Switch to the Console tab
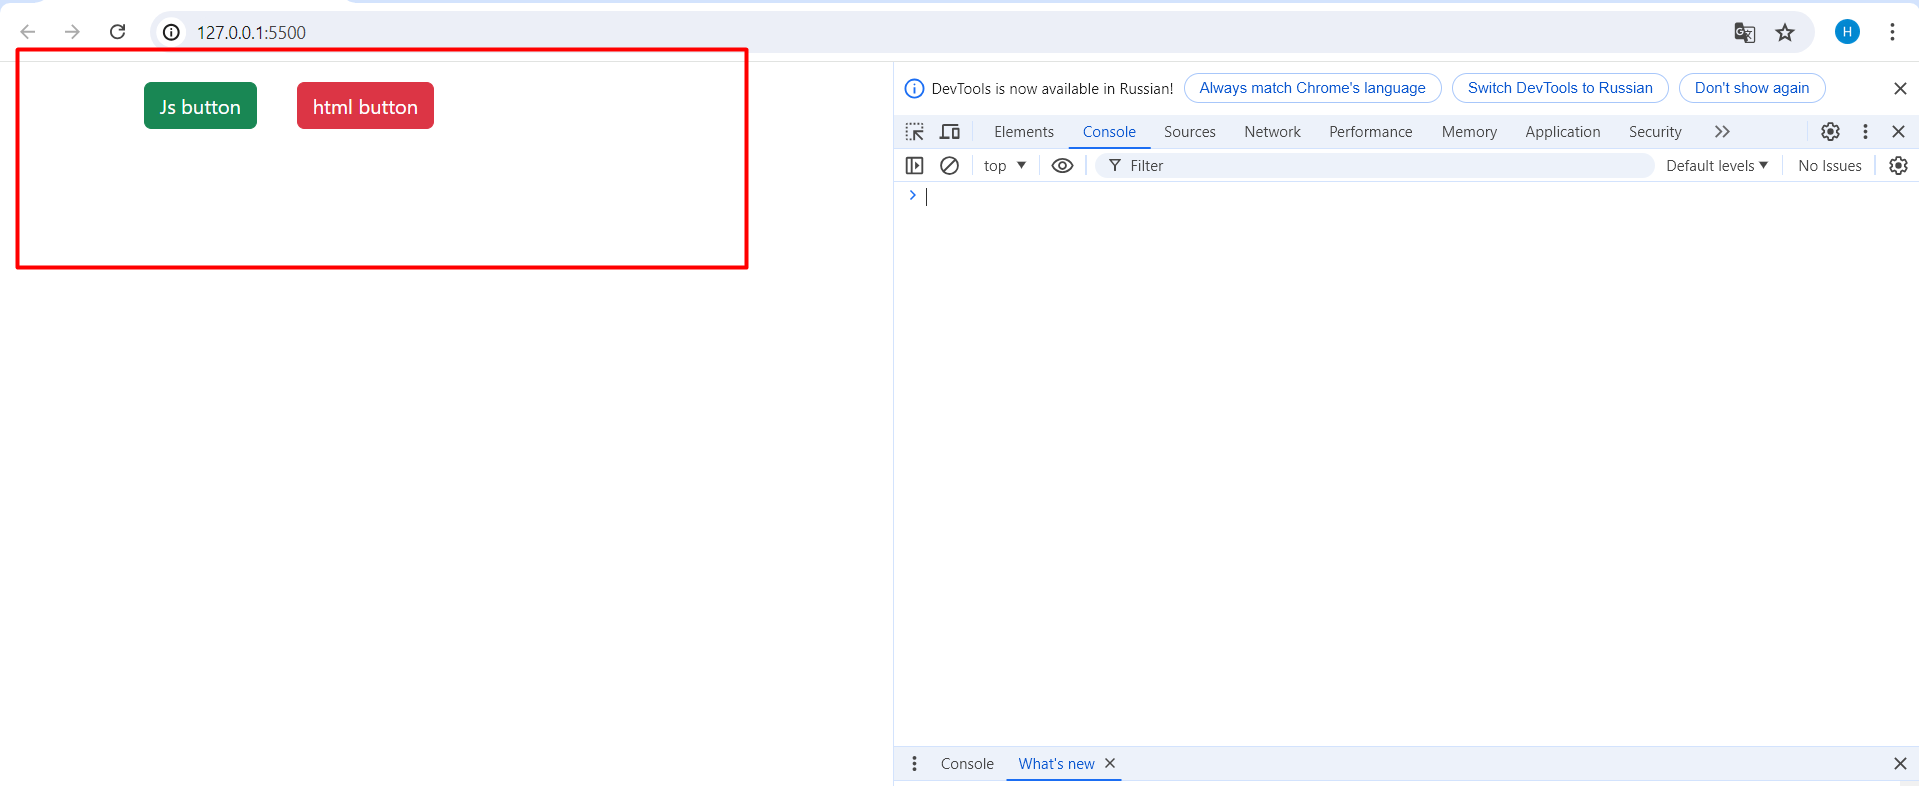The width and height of the screenshot is (1919, 786). (x=1109, y=132)
